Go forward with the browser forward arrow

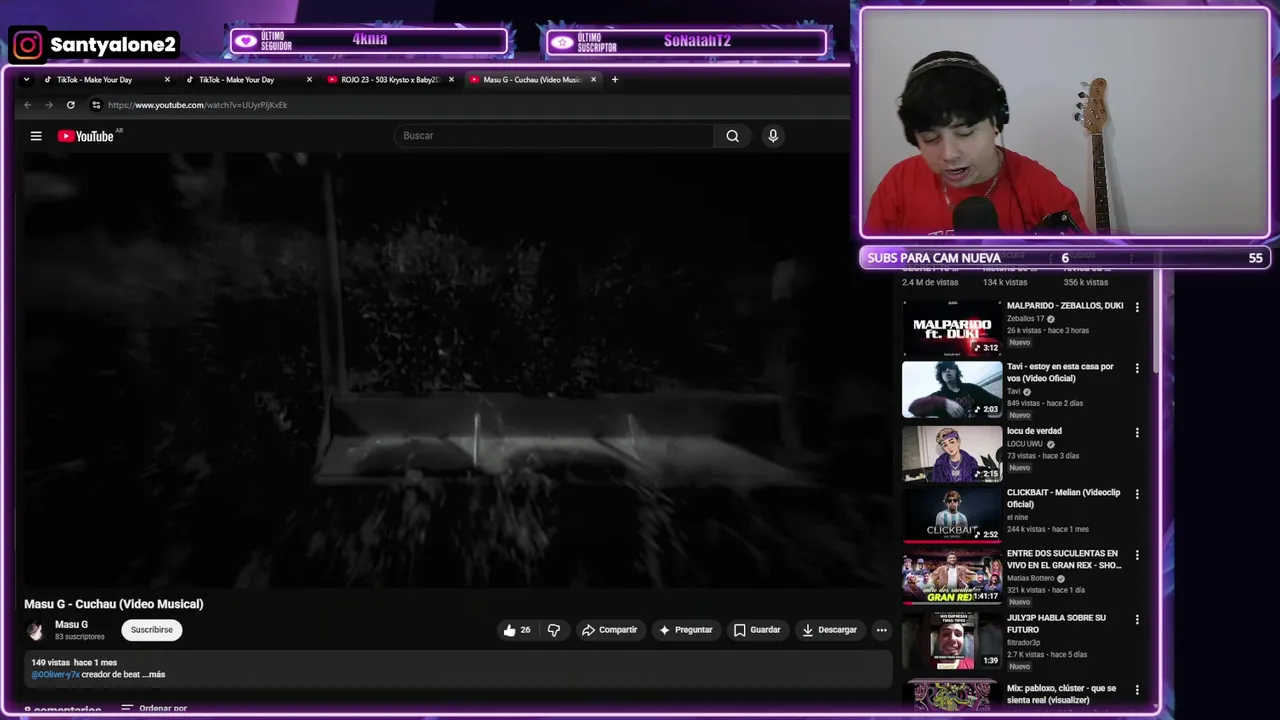click(x=48, y=105)
